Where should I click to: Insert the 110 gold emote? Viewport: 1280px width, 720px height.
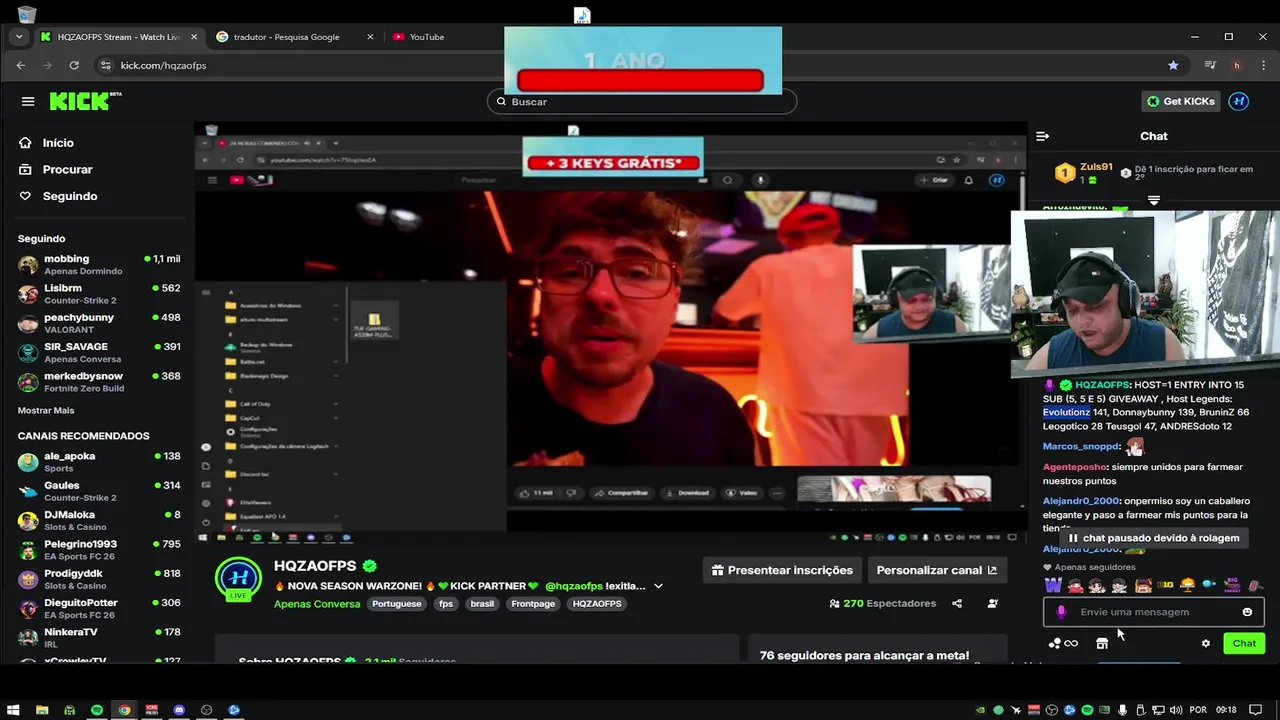pos(1165,585)
